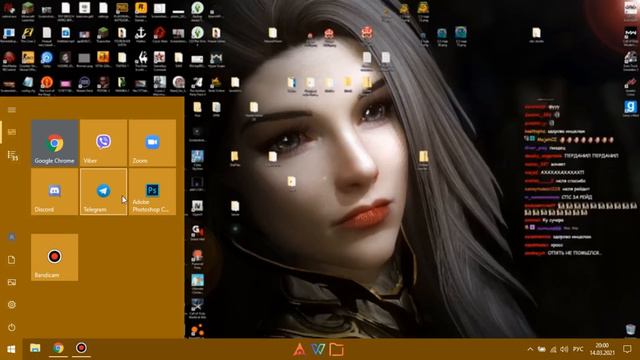Open the Zoom tile
Image resolution: width=640 pixels, height=360 pixels.
(152, 143)
